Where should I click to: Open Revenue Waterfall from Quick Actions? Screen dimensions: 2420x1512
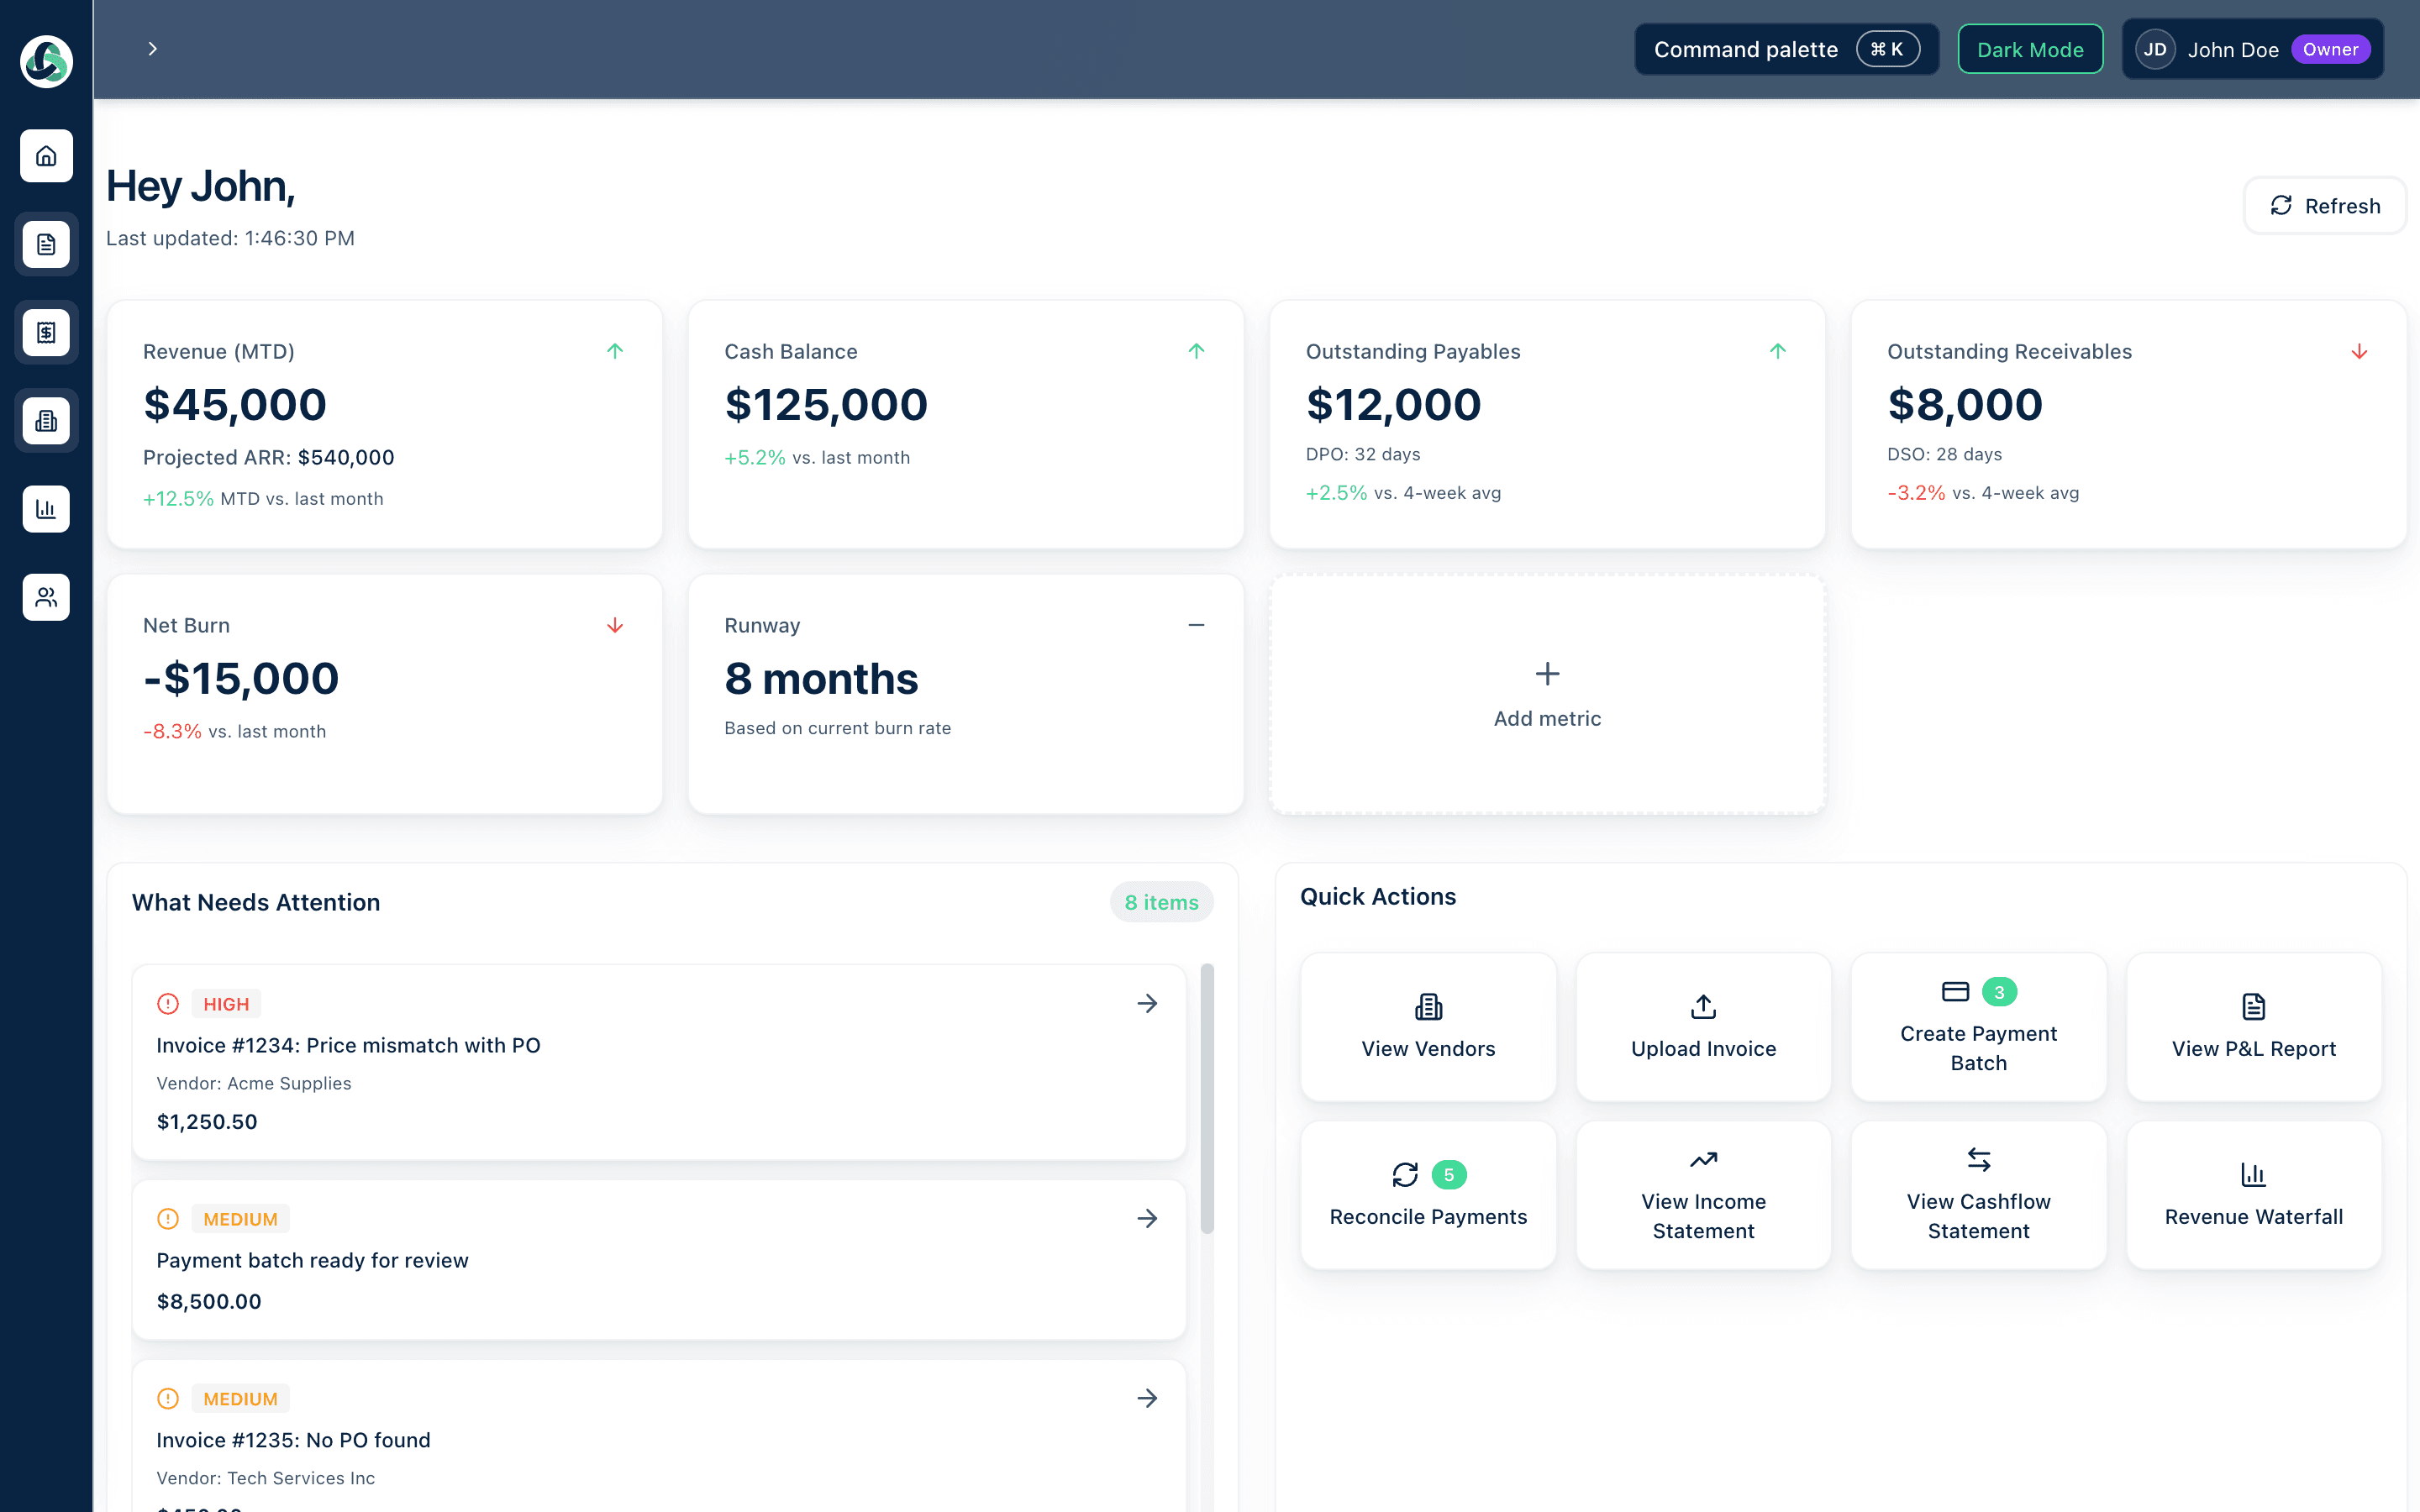click(2253, 1194)
